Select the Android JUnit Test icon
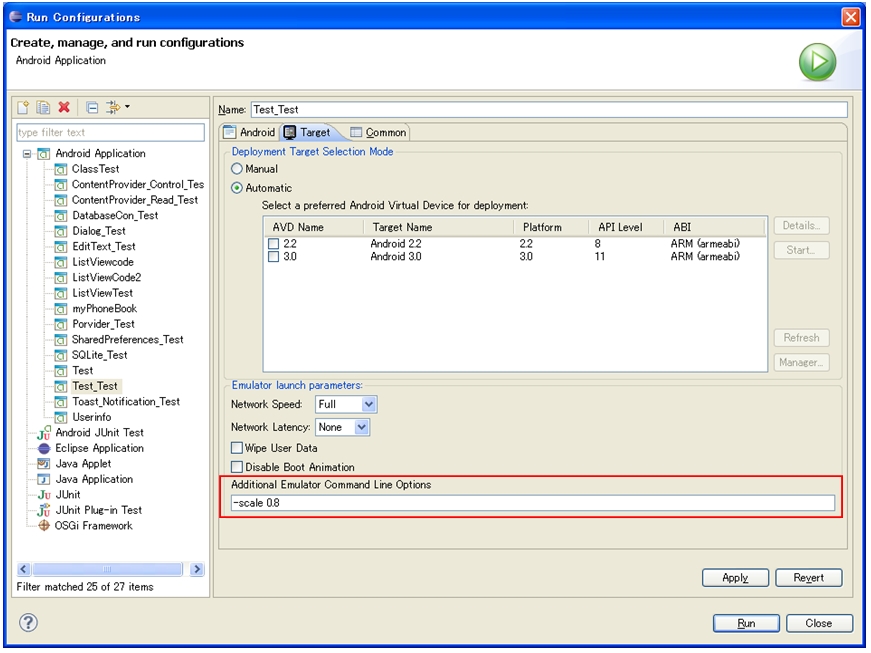Viewport: 871px width, 653px height. (x=43, y=433)
